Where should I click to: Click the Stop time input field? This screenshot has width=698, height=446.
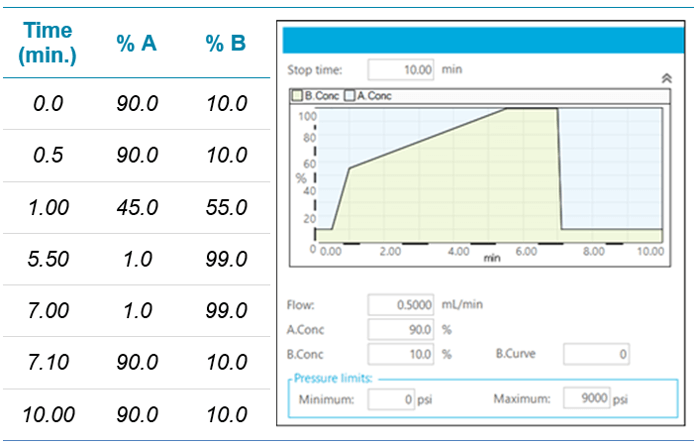pos(402,70)
